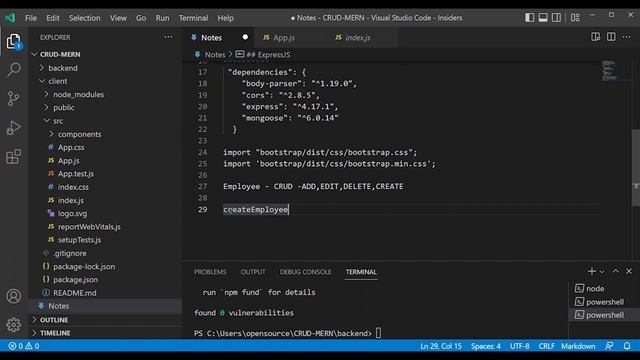The height and width of the screenshot is (360, 640).
Task: Open notifications bell in status bar
Action: [x=627, y=346]
